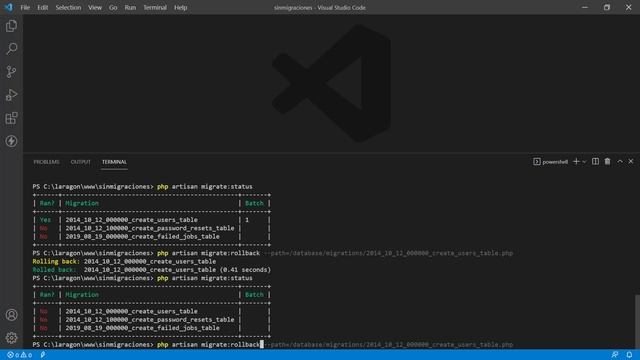640x360 pixels.
Task: Open the Run menu
Action: [130, 7]
